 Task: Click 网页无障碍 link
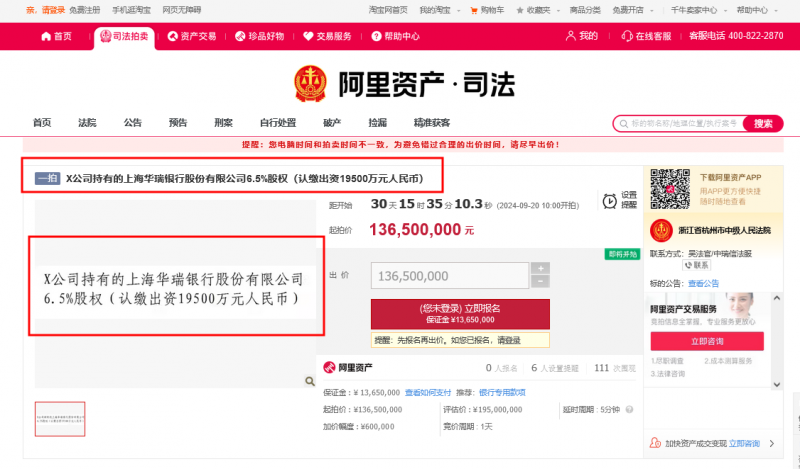point(182,10)
